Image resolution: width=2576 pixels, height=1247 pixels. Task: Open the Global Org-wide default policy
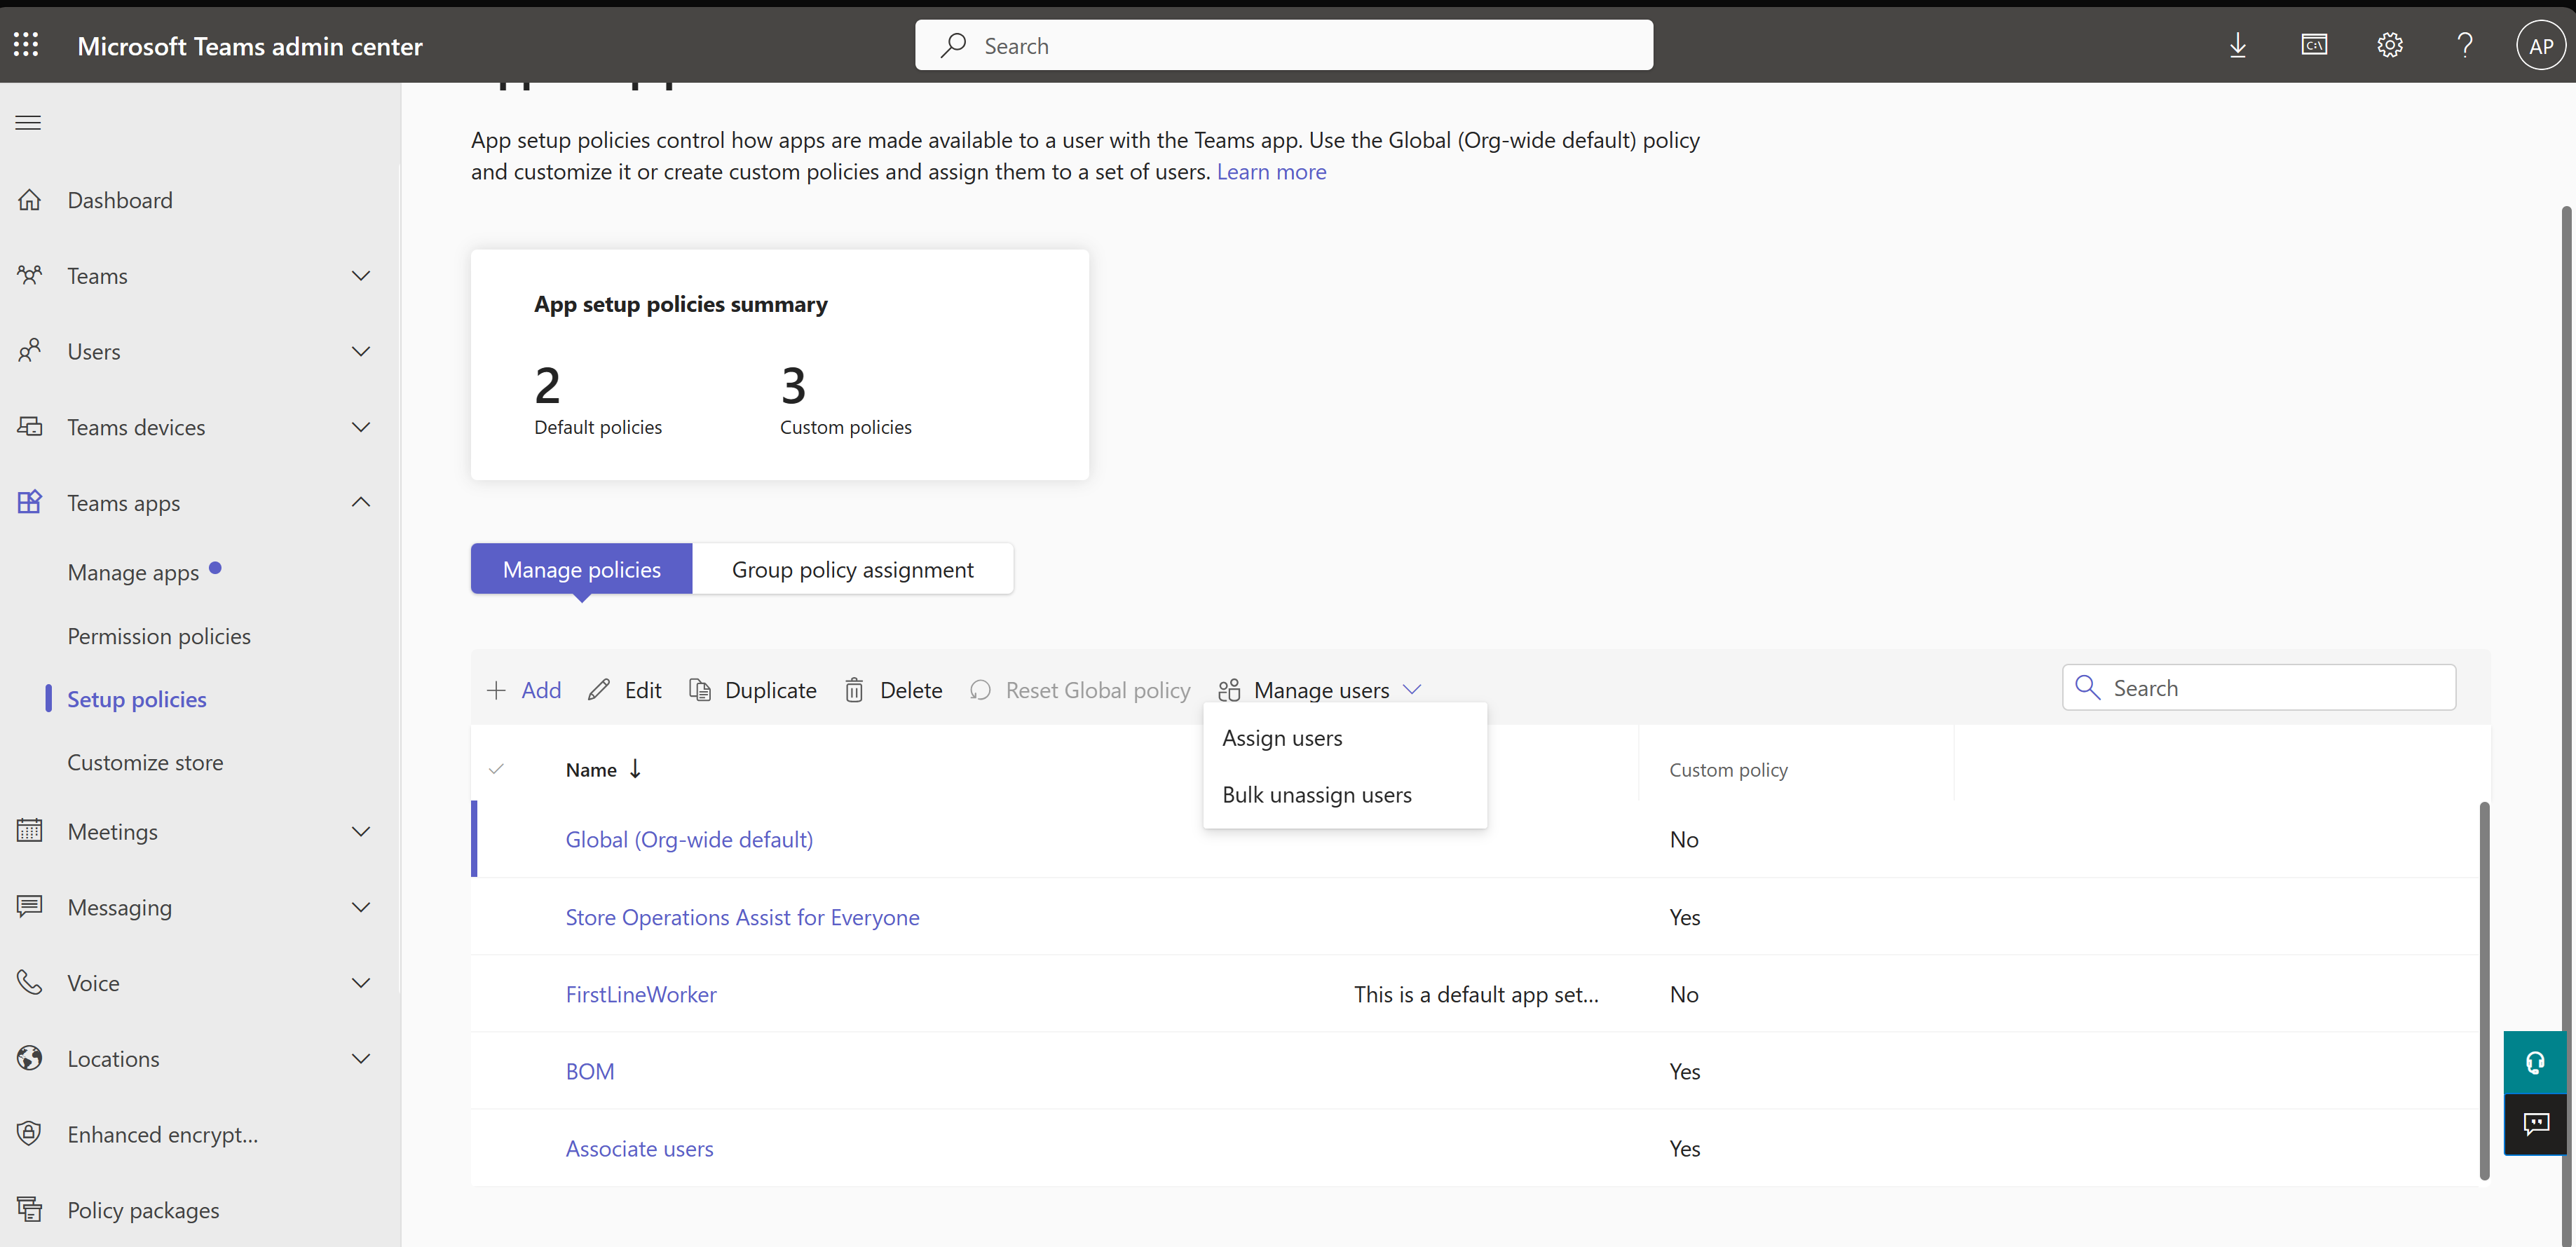(688, 838)
